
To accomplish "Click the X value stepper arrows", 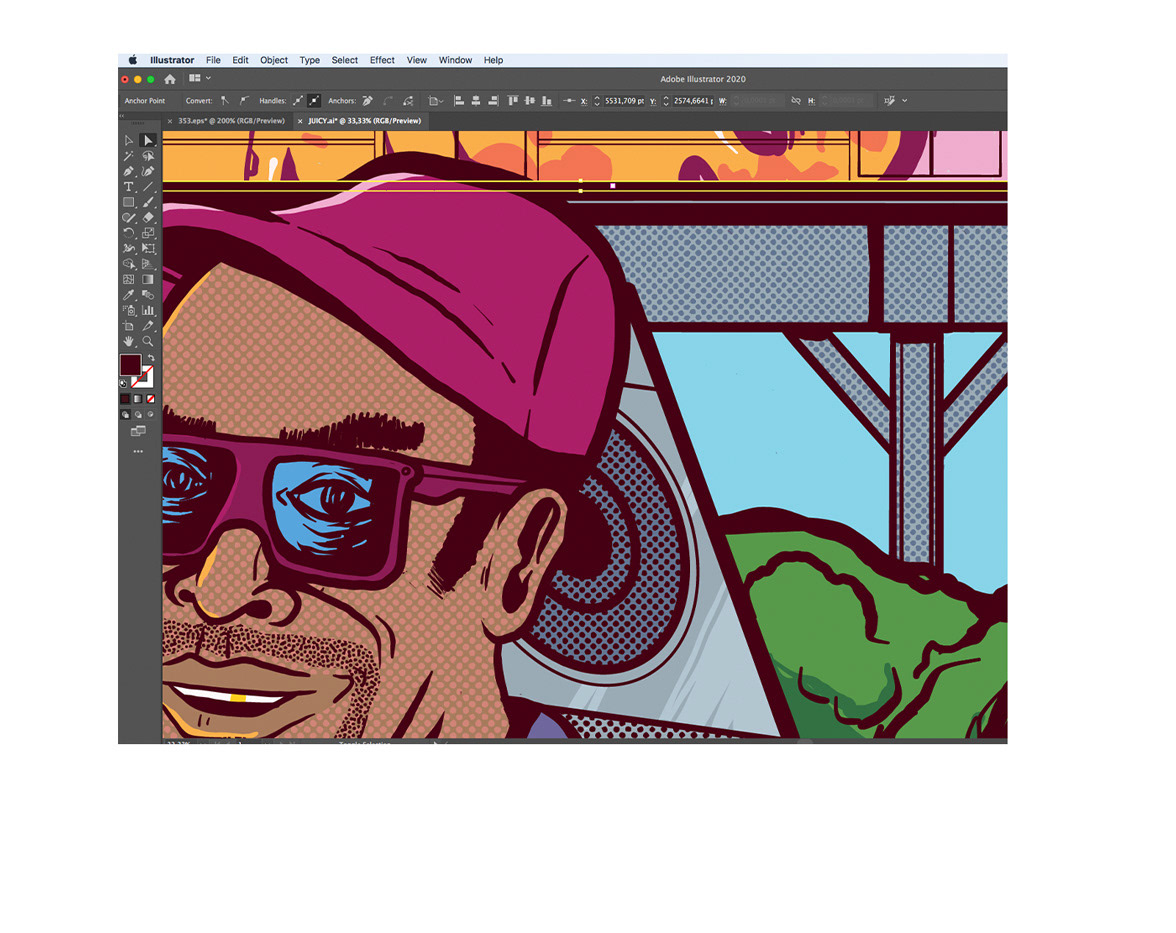I will pos(597,100).
